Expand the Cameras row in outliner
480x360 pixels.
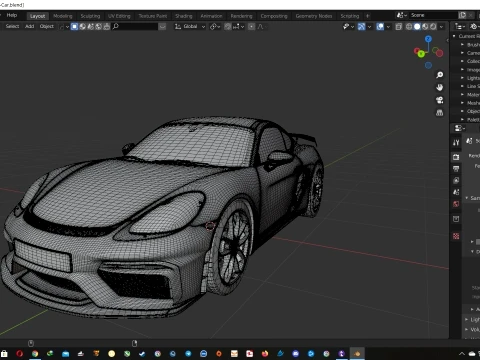click(x=462, y=53)
